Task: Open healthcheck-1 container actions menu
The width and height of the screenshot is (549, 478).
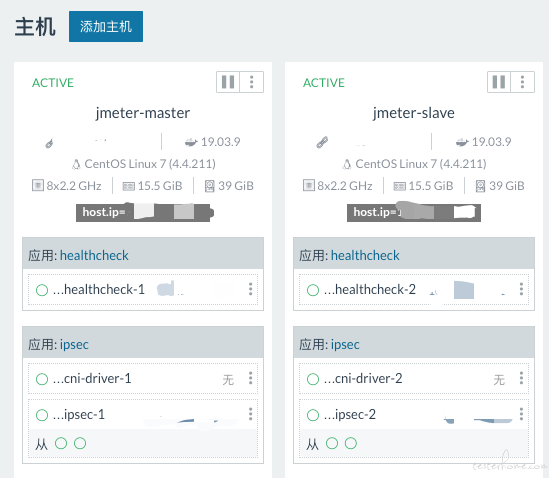Action: [x=250, y=289]
